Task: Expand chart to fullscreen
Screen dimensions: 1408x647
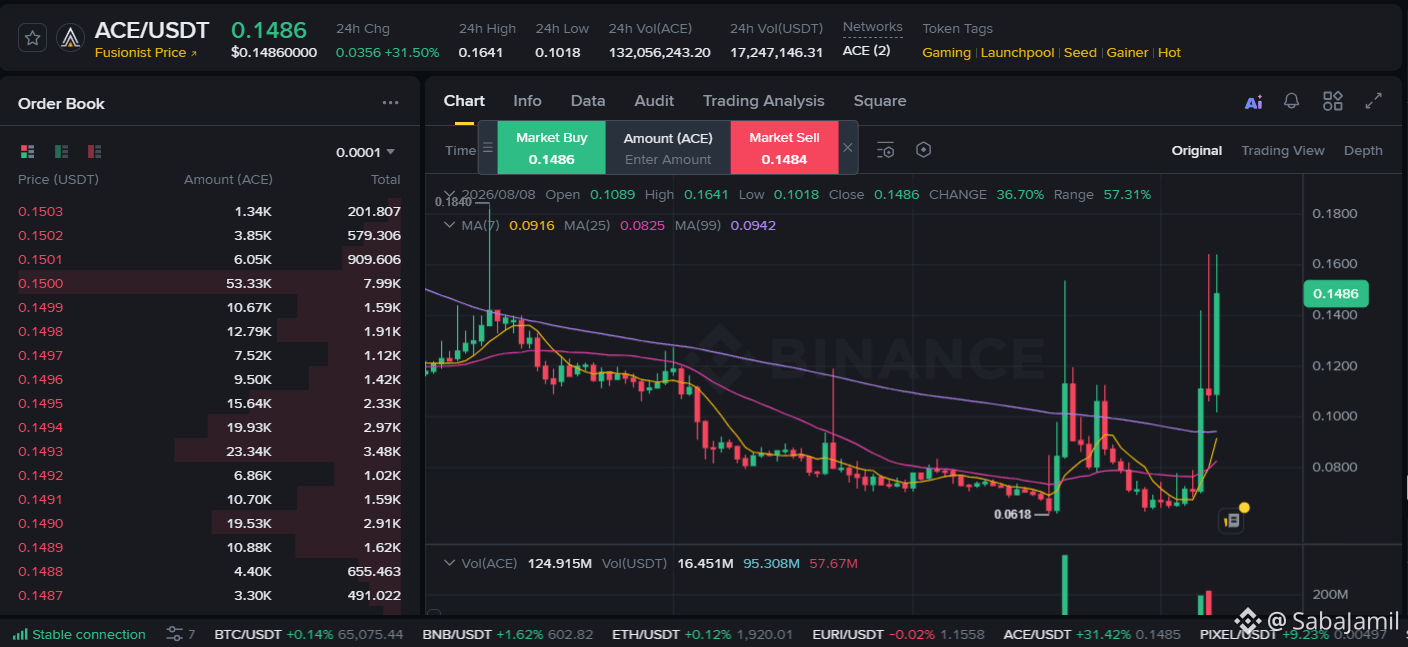Action: 1374,101
